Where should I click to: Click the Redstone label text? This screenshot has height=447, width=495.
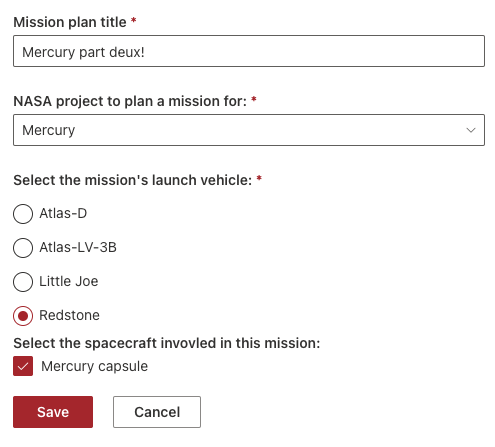[x=69, y=315]
